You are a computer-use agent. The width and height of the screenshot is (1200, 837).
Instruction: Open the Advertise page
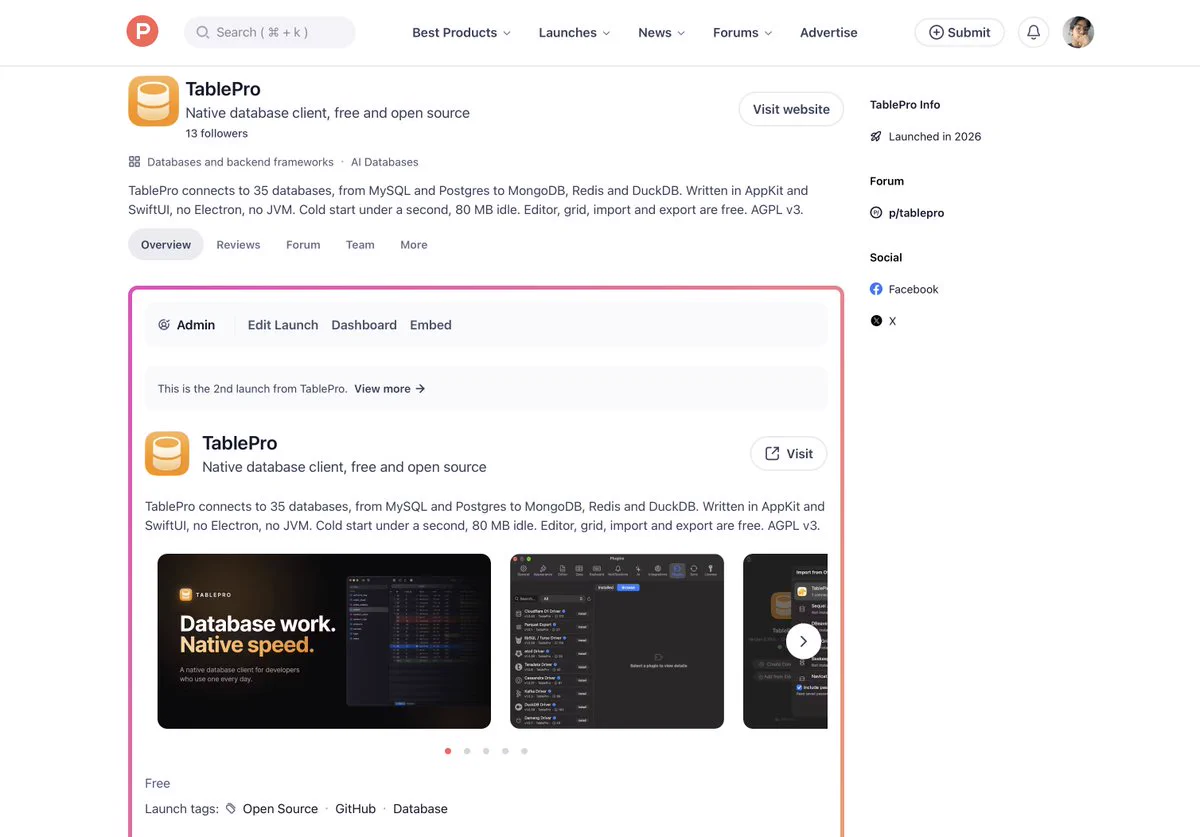(x=829, y=32)
